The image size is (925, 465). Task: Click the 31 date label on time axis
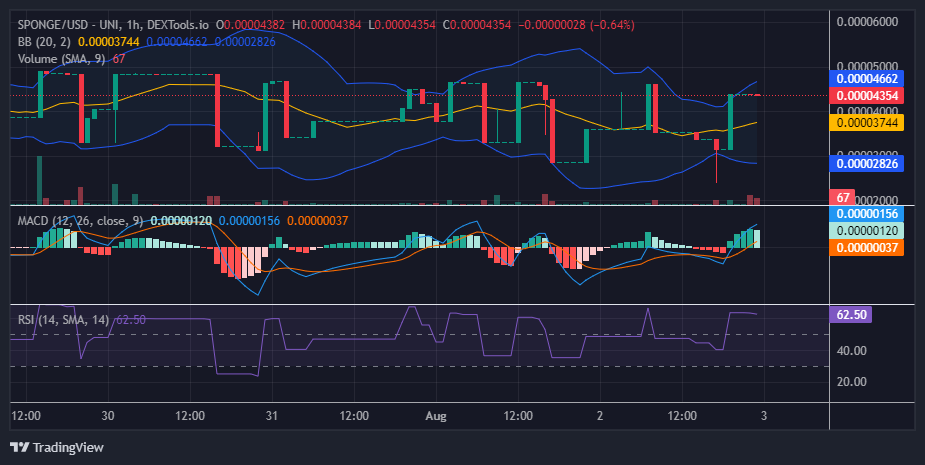[271, 415]
